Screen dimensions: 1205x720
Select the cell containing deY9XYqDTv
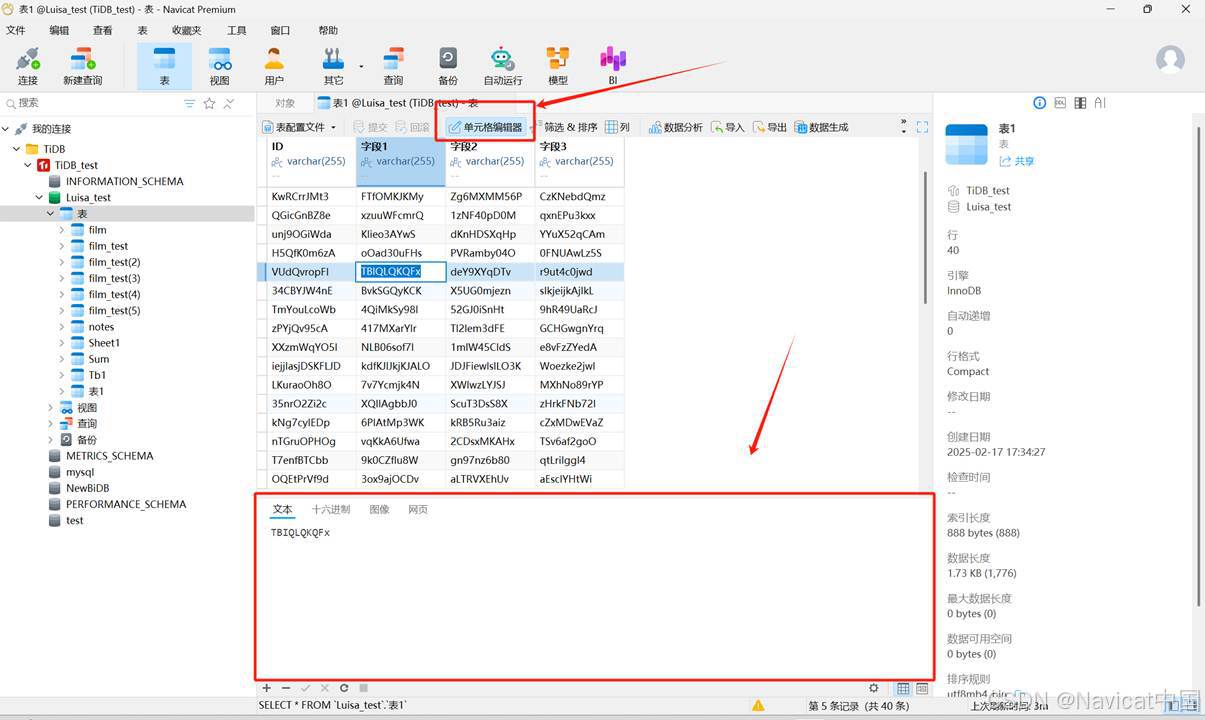[490, 271]
